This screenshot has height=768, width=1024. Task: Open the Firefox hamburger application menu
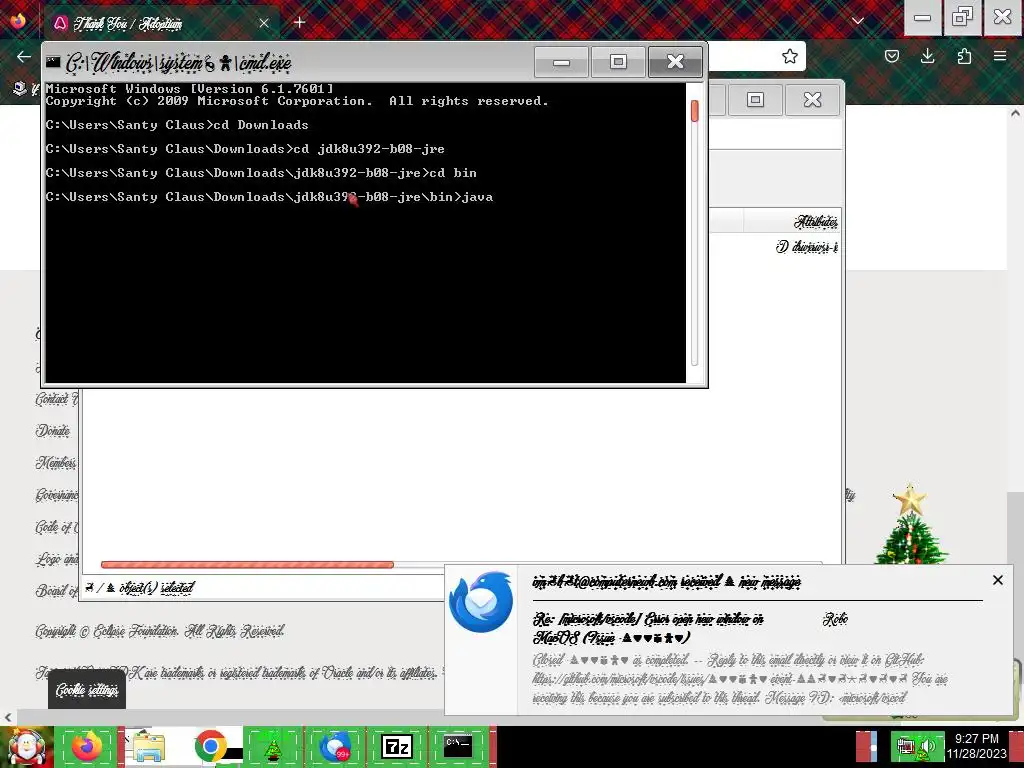tap(1000, 56)
